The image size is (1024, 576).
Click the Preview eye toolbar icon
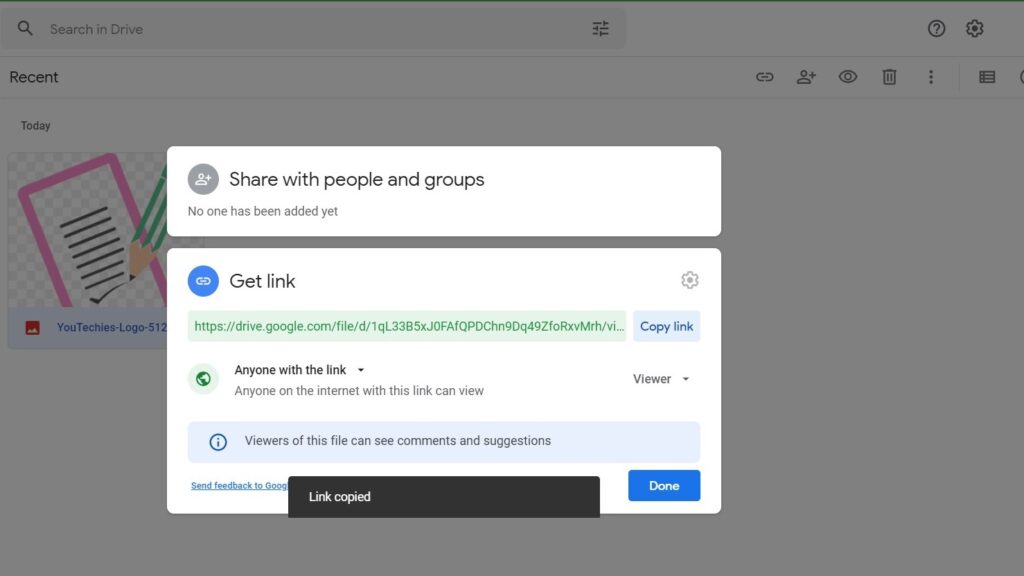848,77
